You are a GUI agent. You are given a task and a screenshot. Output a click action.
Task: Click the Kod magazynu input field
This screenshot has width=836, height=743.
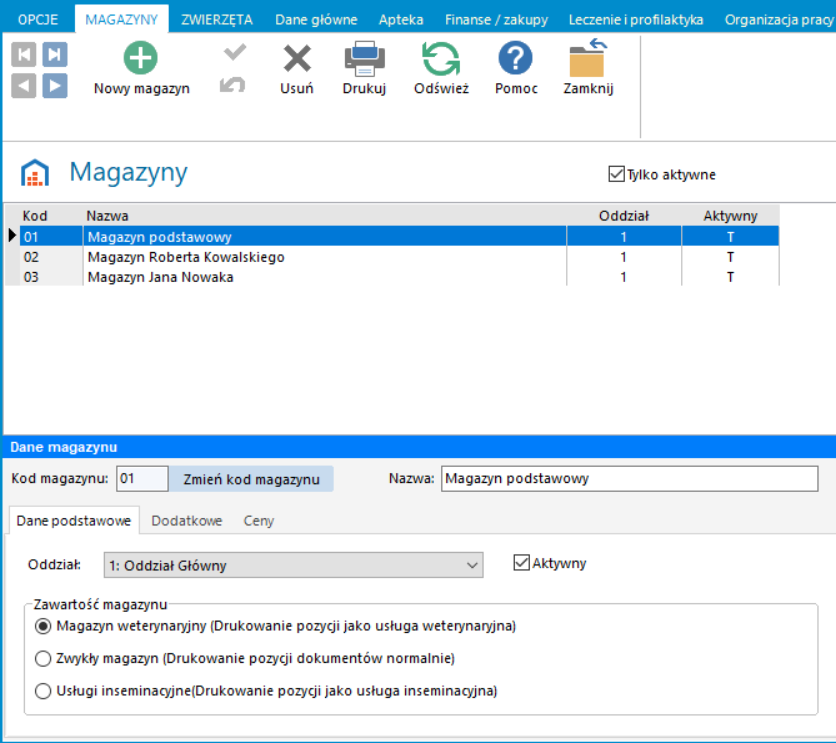pyautogui.click(x=142, y=479)
